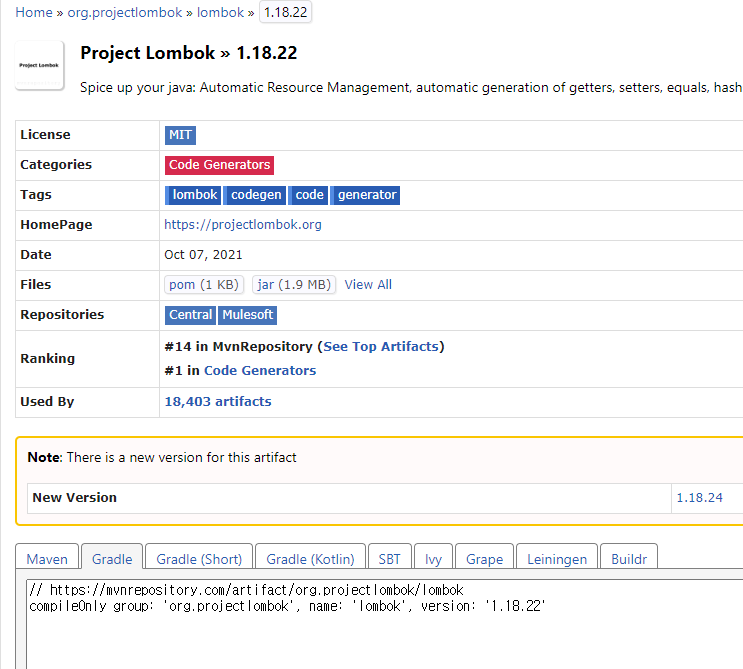Select the codegen tag
Screen dimensions: 743x669
pos(255,195)
